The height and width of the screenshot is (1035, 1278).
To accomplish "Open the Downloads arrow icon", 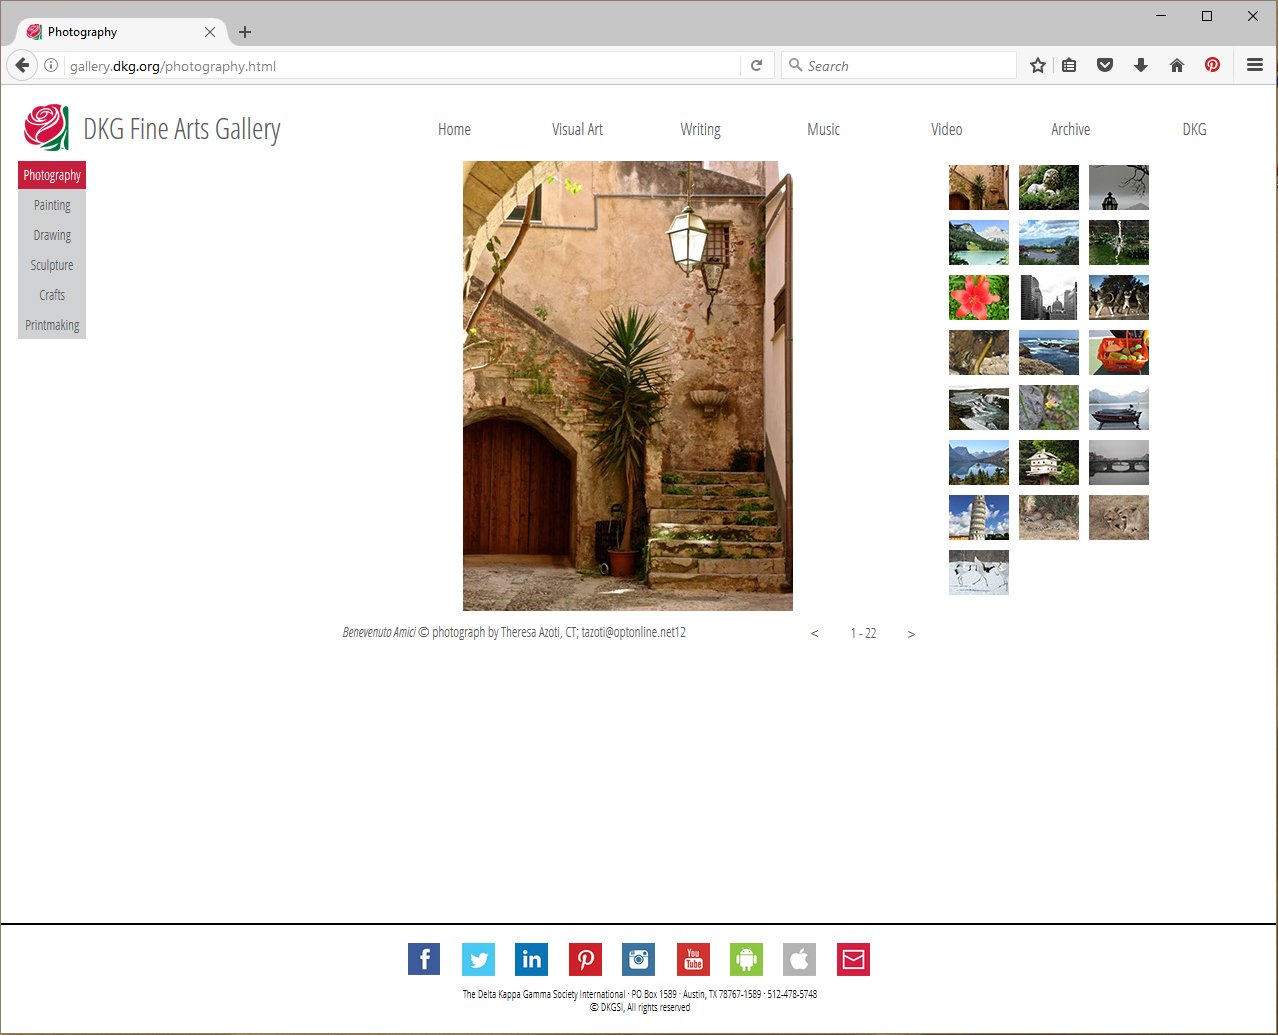I will point(1141,65).
